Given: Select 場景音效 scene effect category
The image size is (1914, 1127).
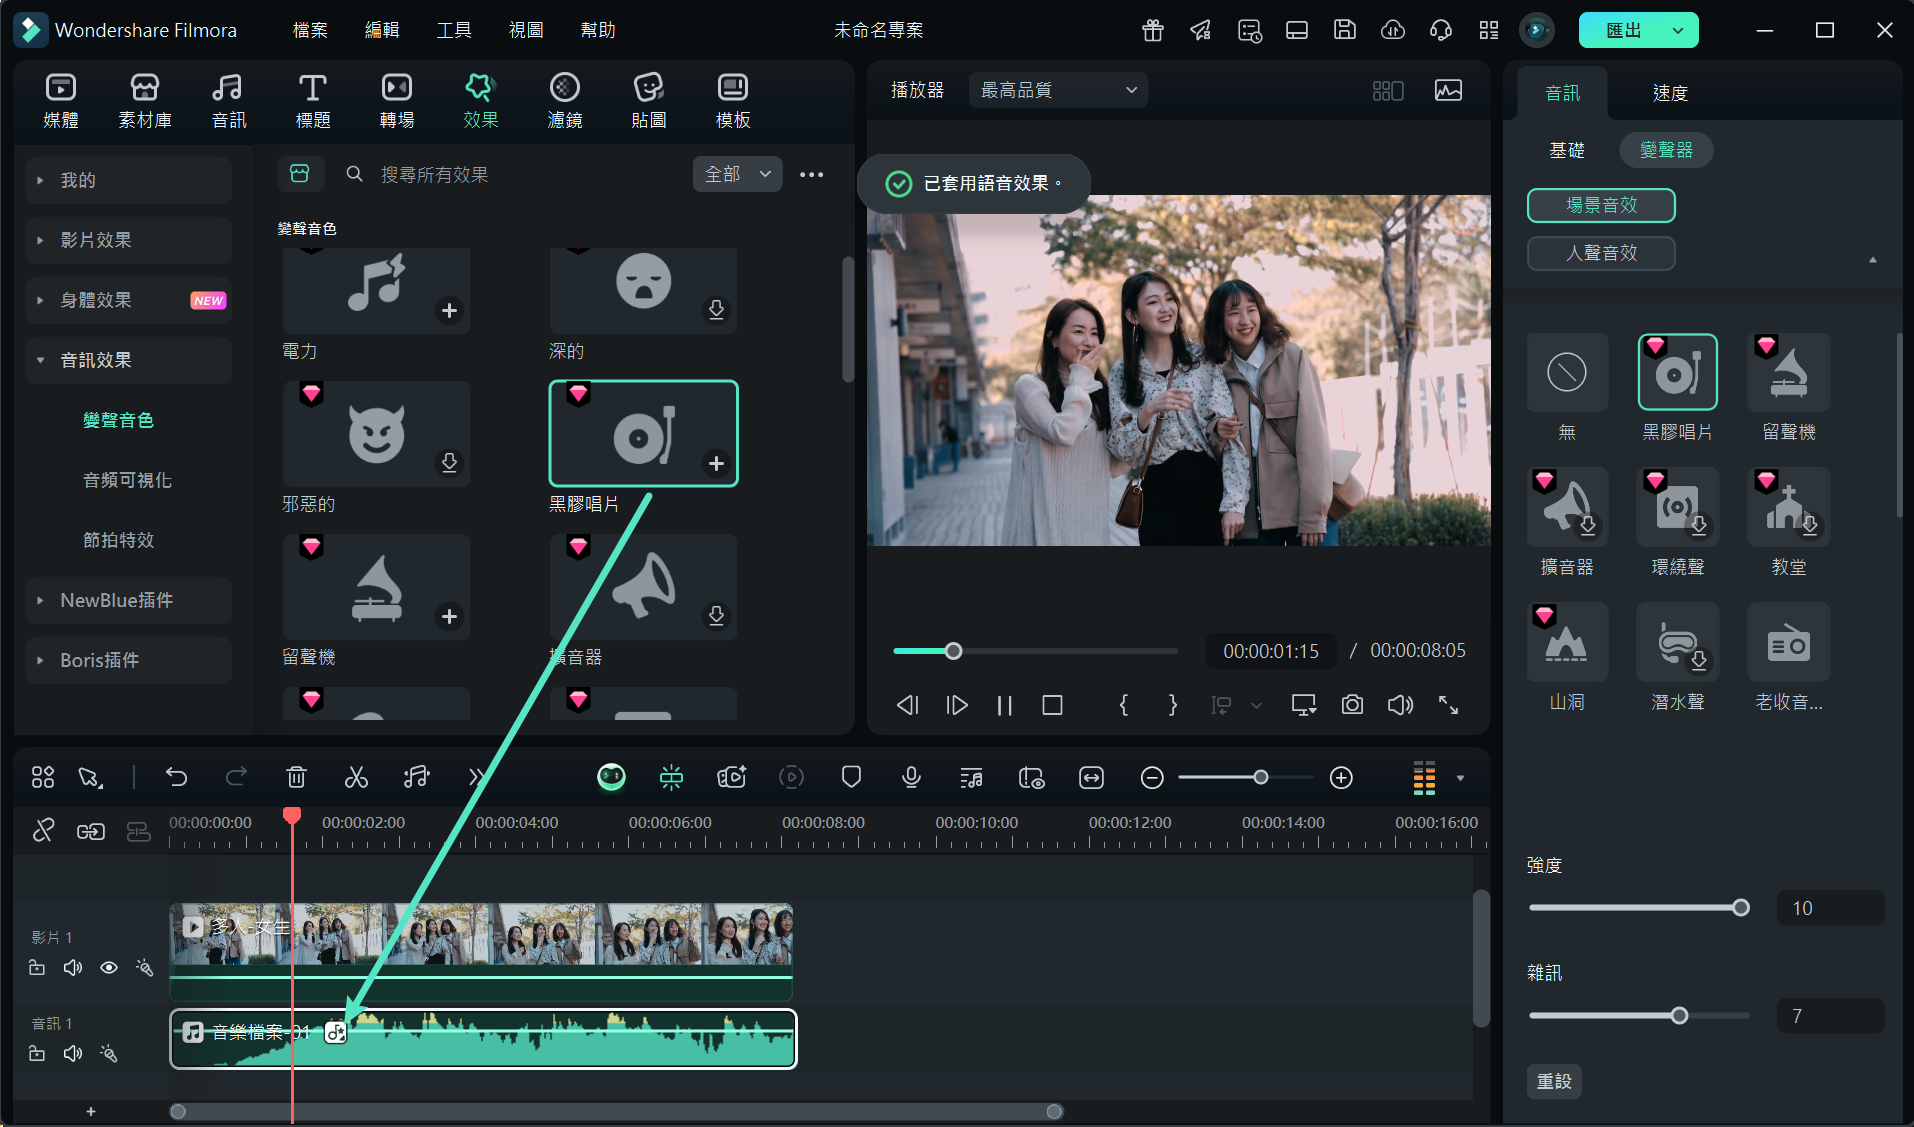Looking at the screenshot, I should pyautogui.click(x=1601, y=205).
